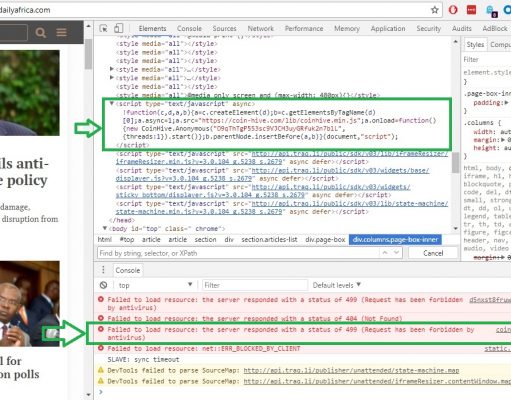Image resolution: width=511 pixels, height=400 pixels.
Task: Click the website search box
Action: tap(13, 32)
